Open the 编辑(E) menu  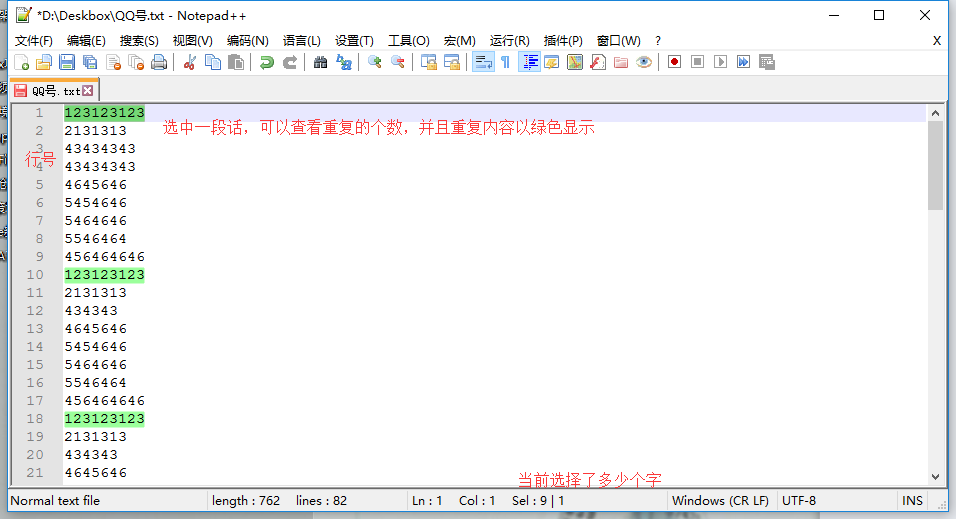(x=86, y=41)
